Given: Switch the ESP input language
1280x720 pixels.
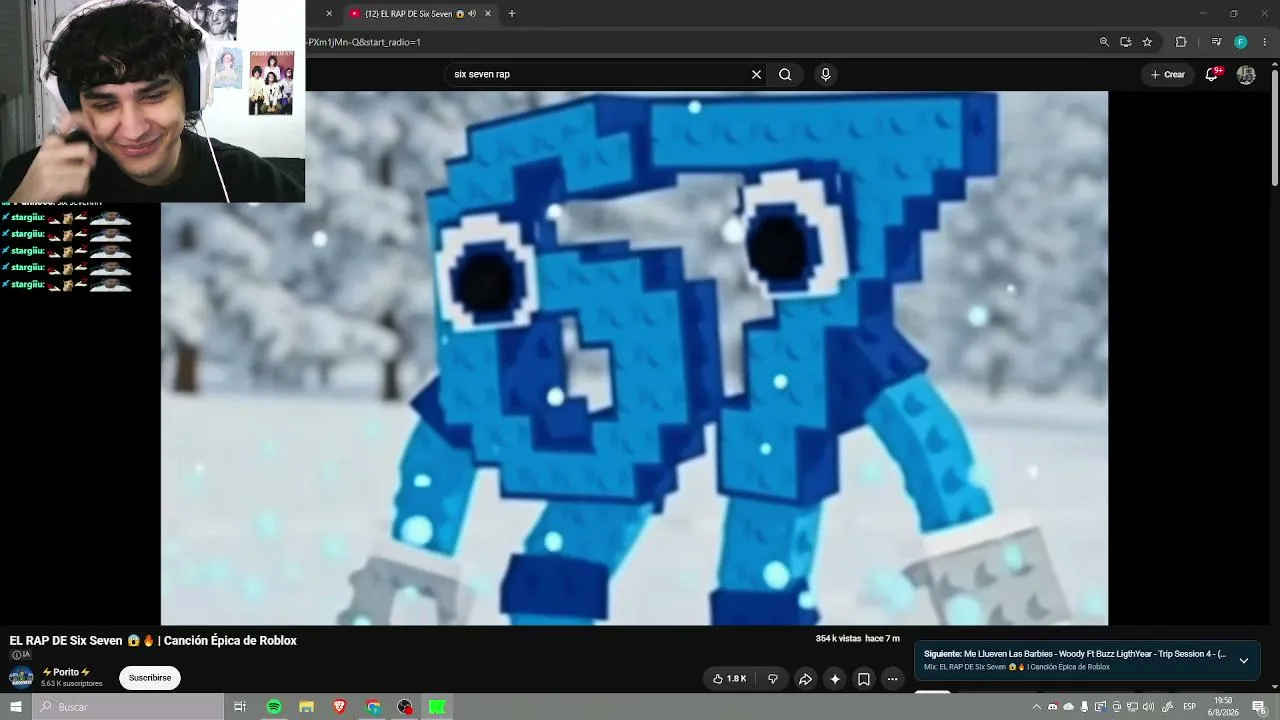Looking at the screenshot, I should pos(1190,707).
